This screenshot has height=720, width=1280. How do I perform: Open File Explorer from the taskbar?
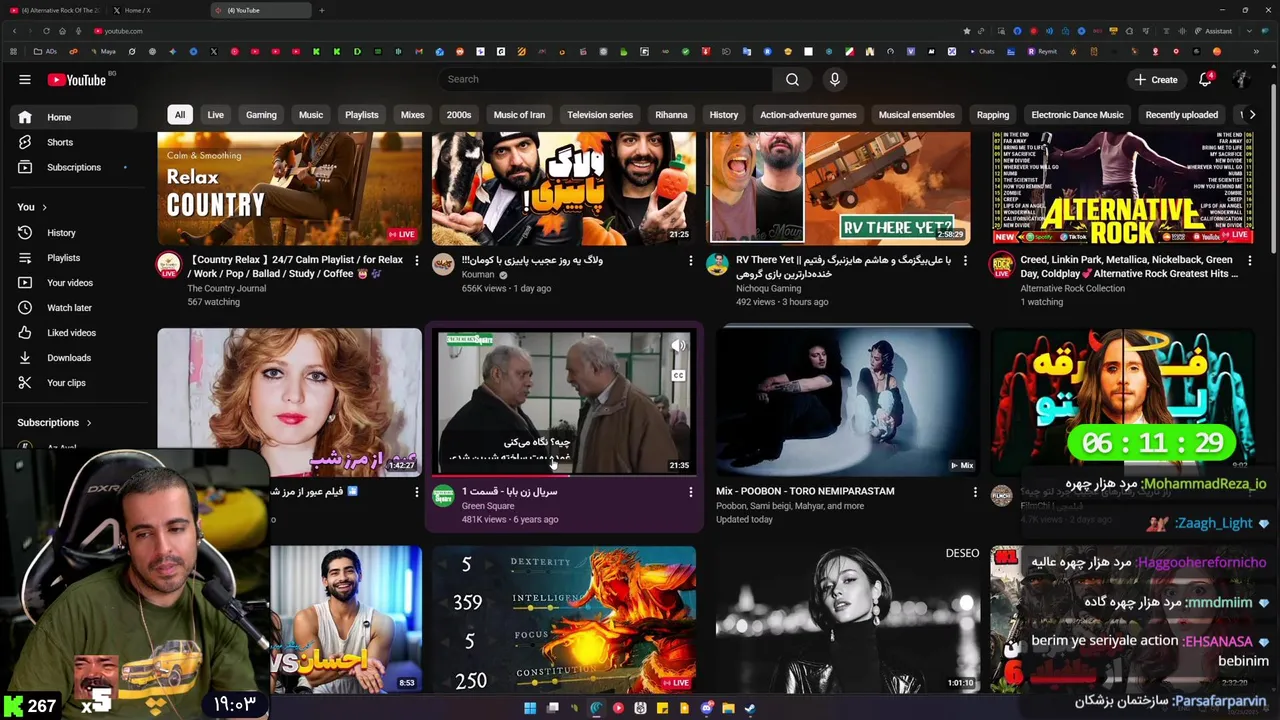[728, 708]
